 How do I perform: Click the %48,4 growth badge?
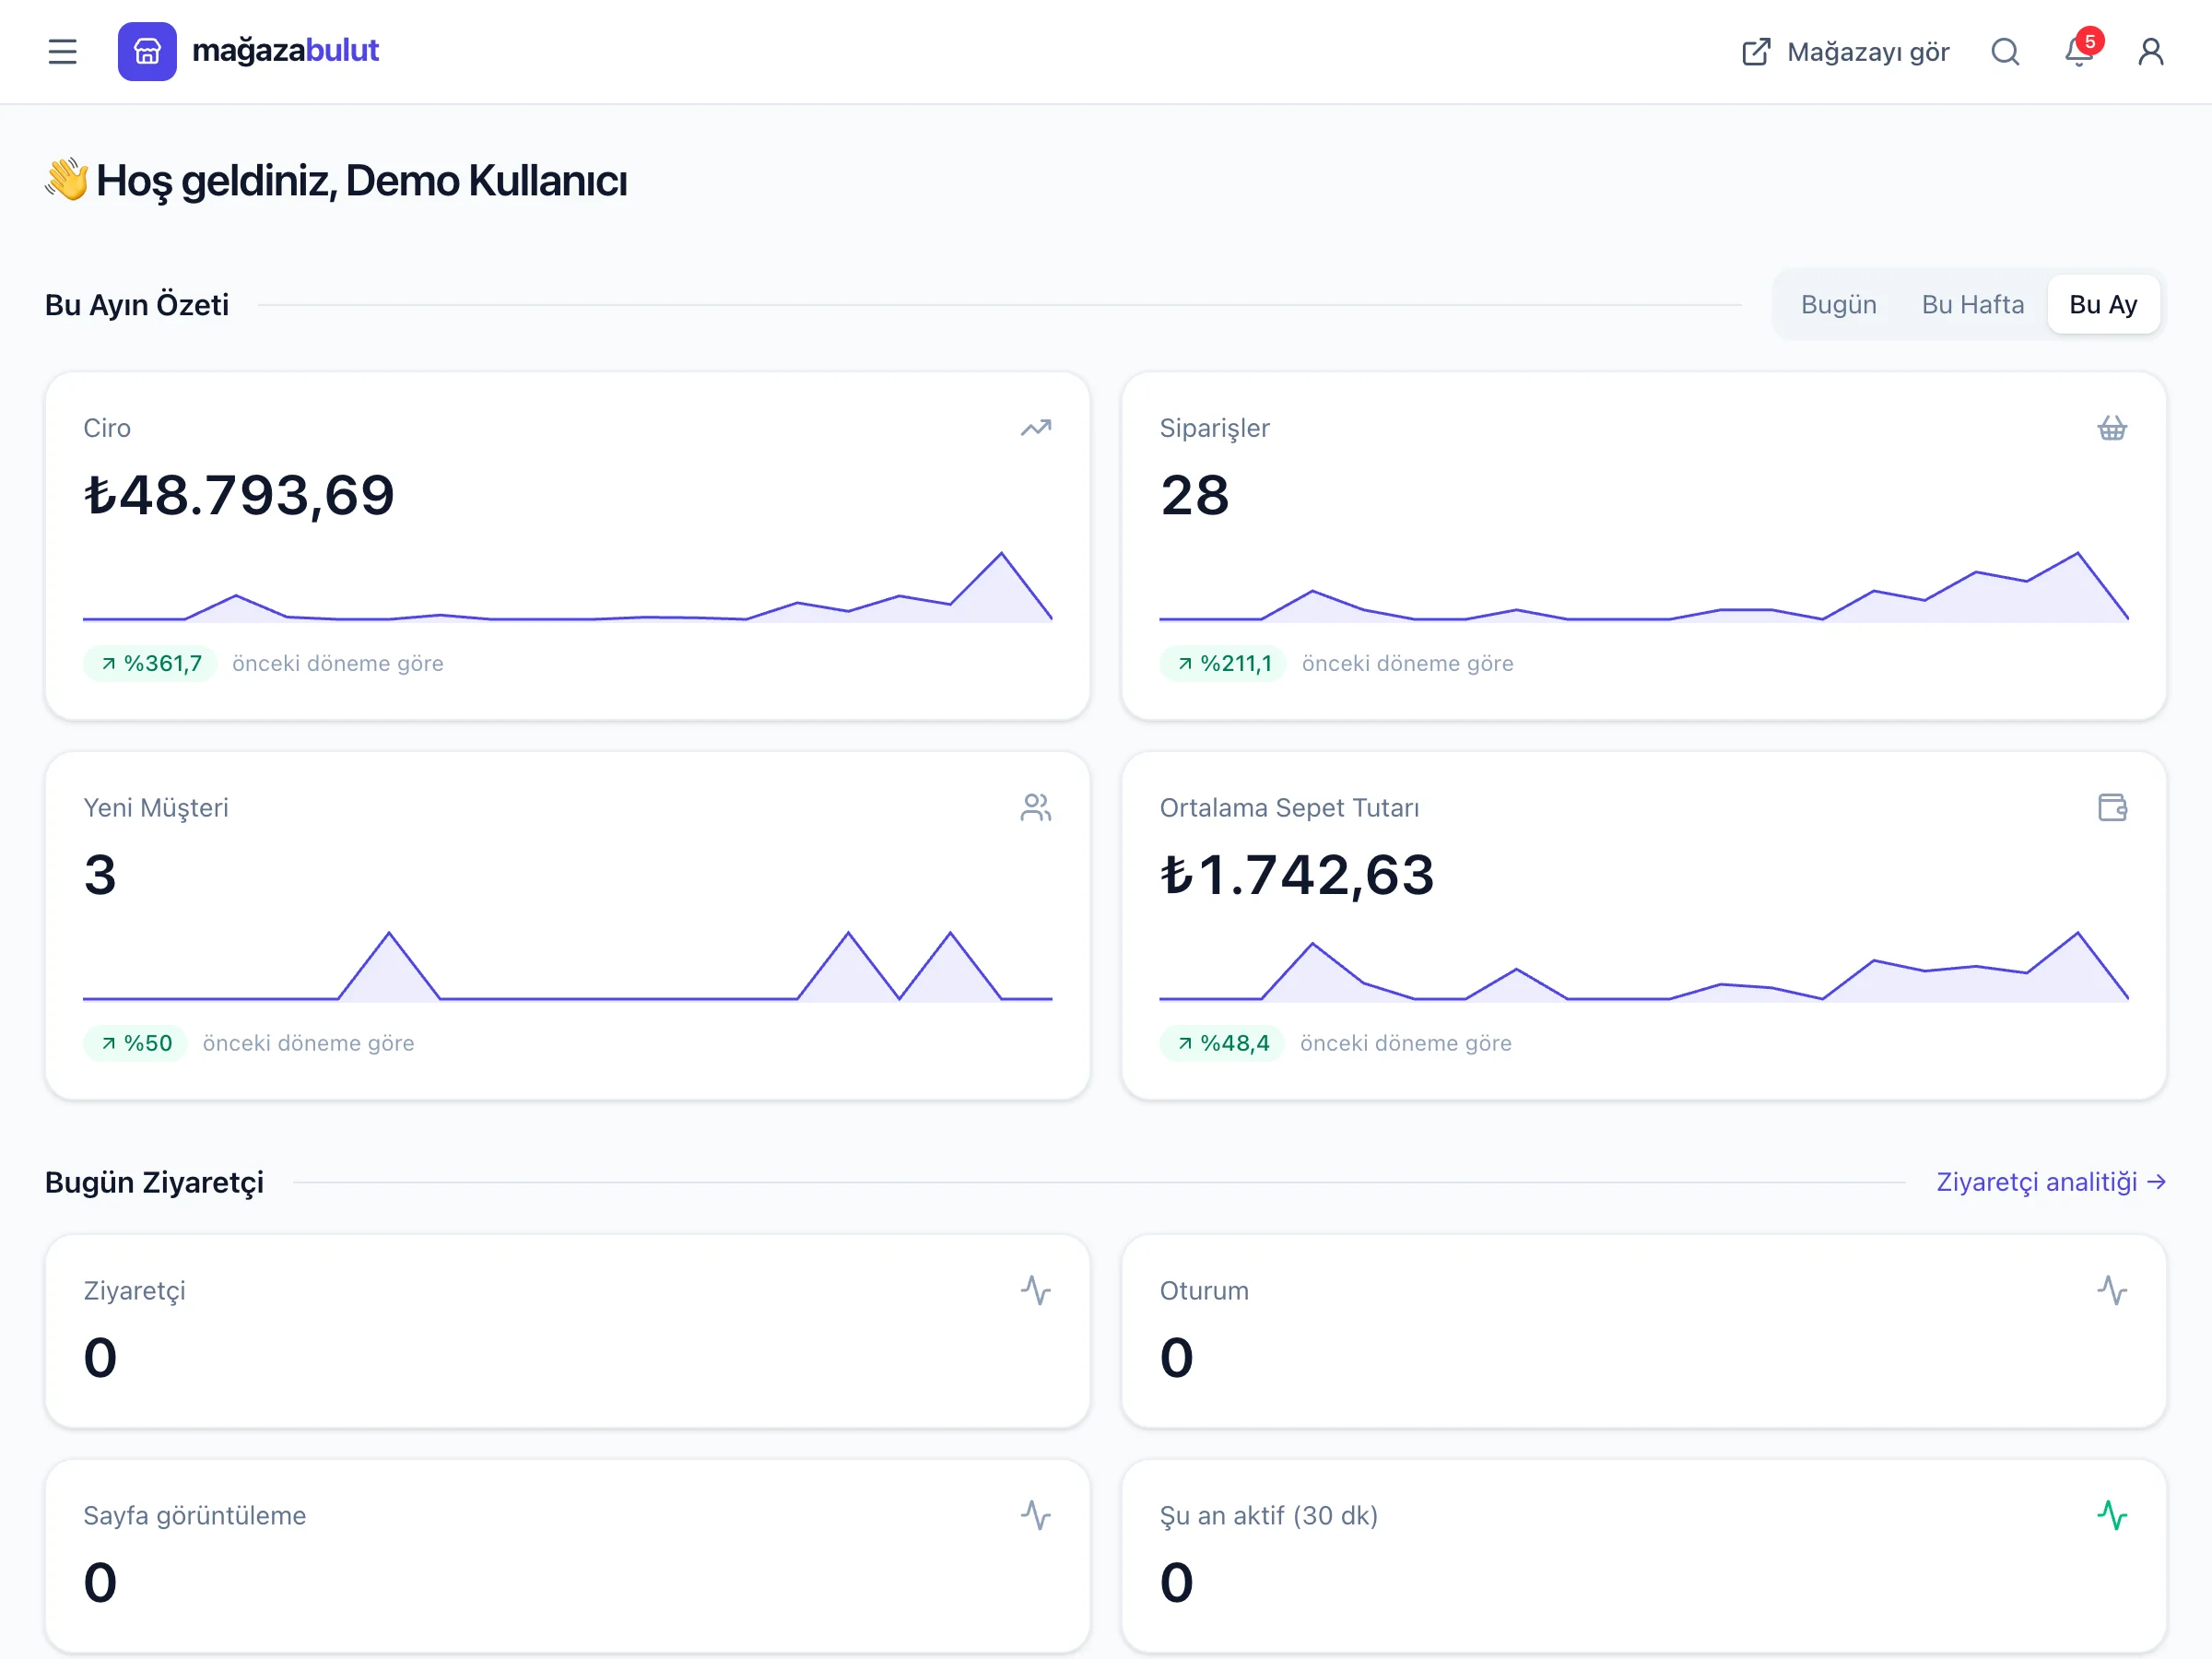pyautogui.click(x=1222, y=1043)
